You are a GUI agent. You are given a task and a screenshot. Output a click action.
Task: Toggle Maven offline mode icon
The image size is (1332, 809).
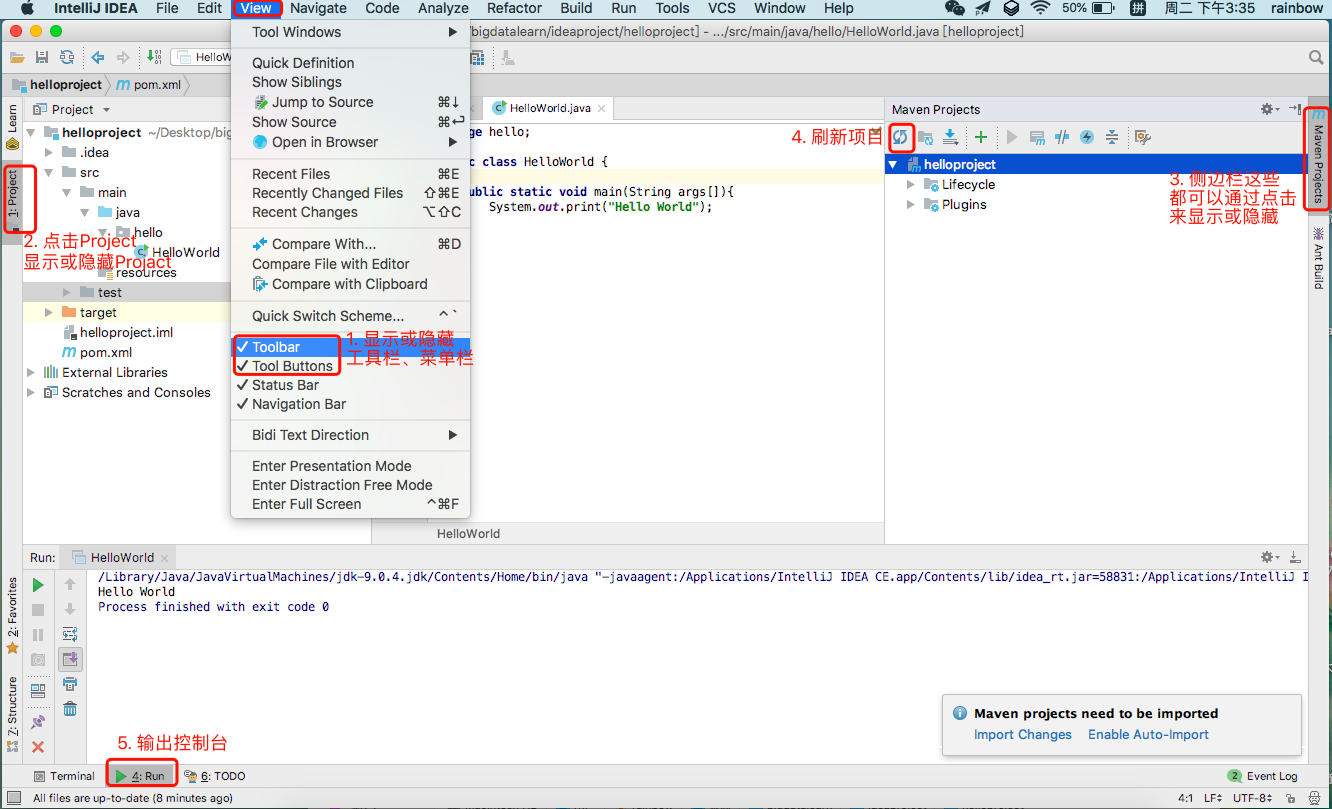tap(1062, 137)
